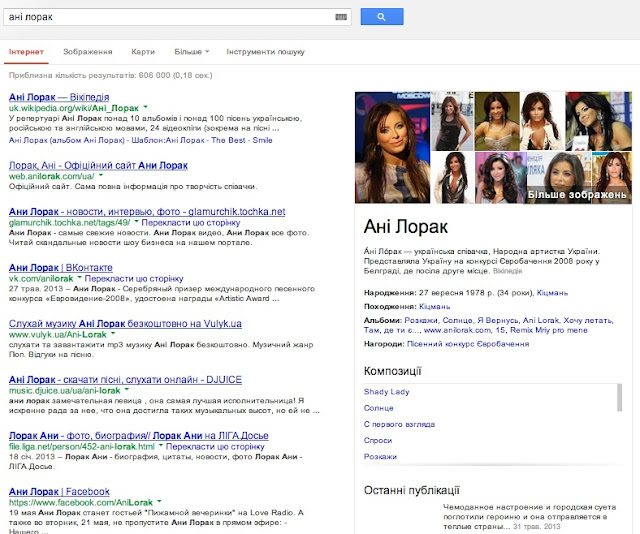Select the Інтернет tab
This screenshot has height=534, width=640.
[26, 52]
